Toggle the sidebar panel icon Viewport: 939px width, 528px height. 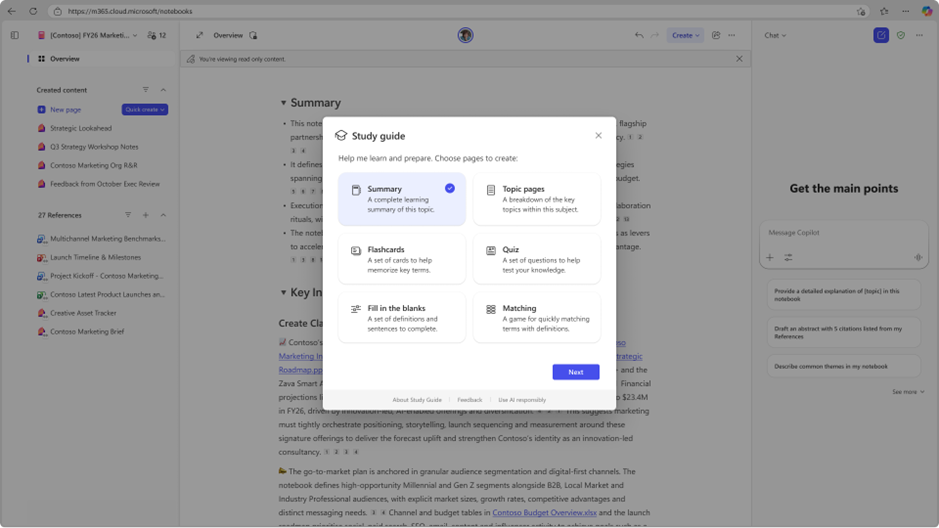pyautogui.click(x=14, y=35)
